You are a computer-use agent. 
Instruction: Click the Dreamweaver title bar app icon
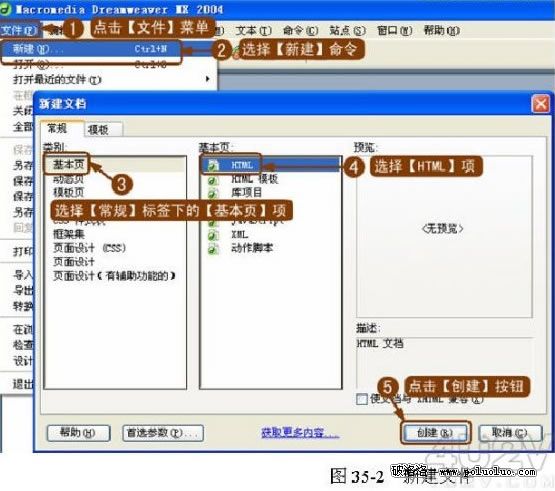tap(5, 10)
